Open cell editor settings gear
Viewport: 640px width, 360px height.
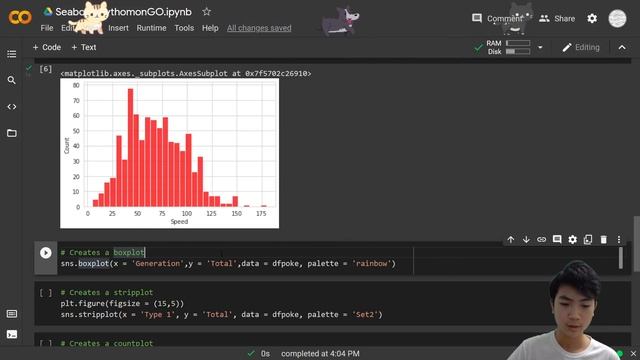[573, 239]
